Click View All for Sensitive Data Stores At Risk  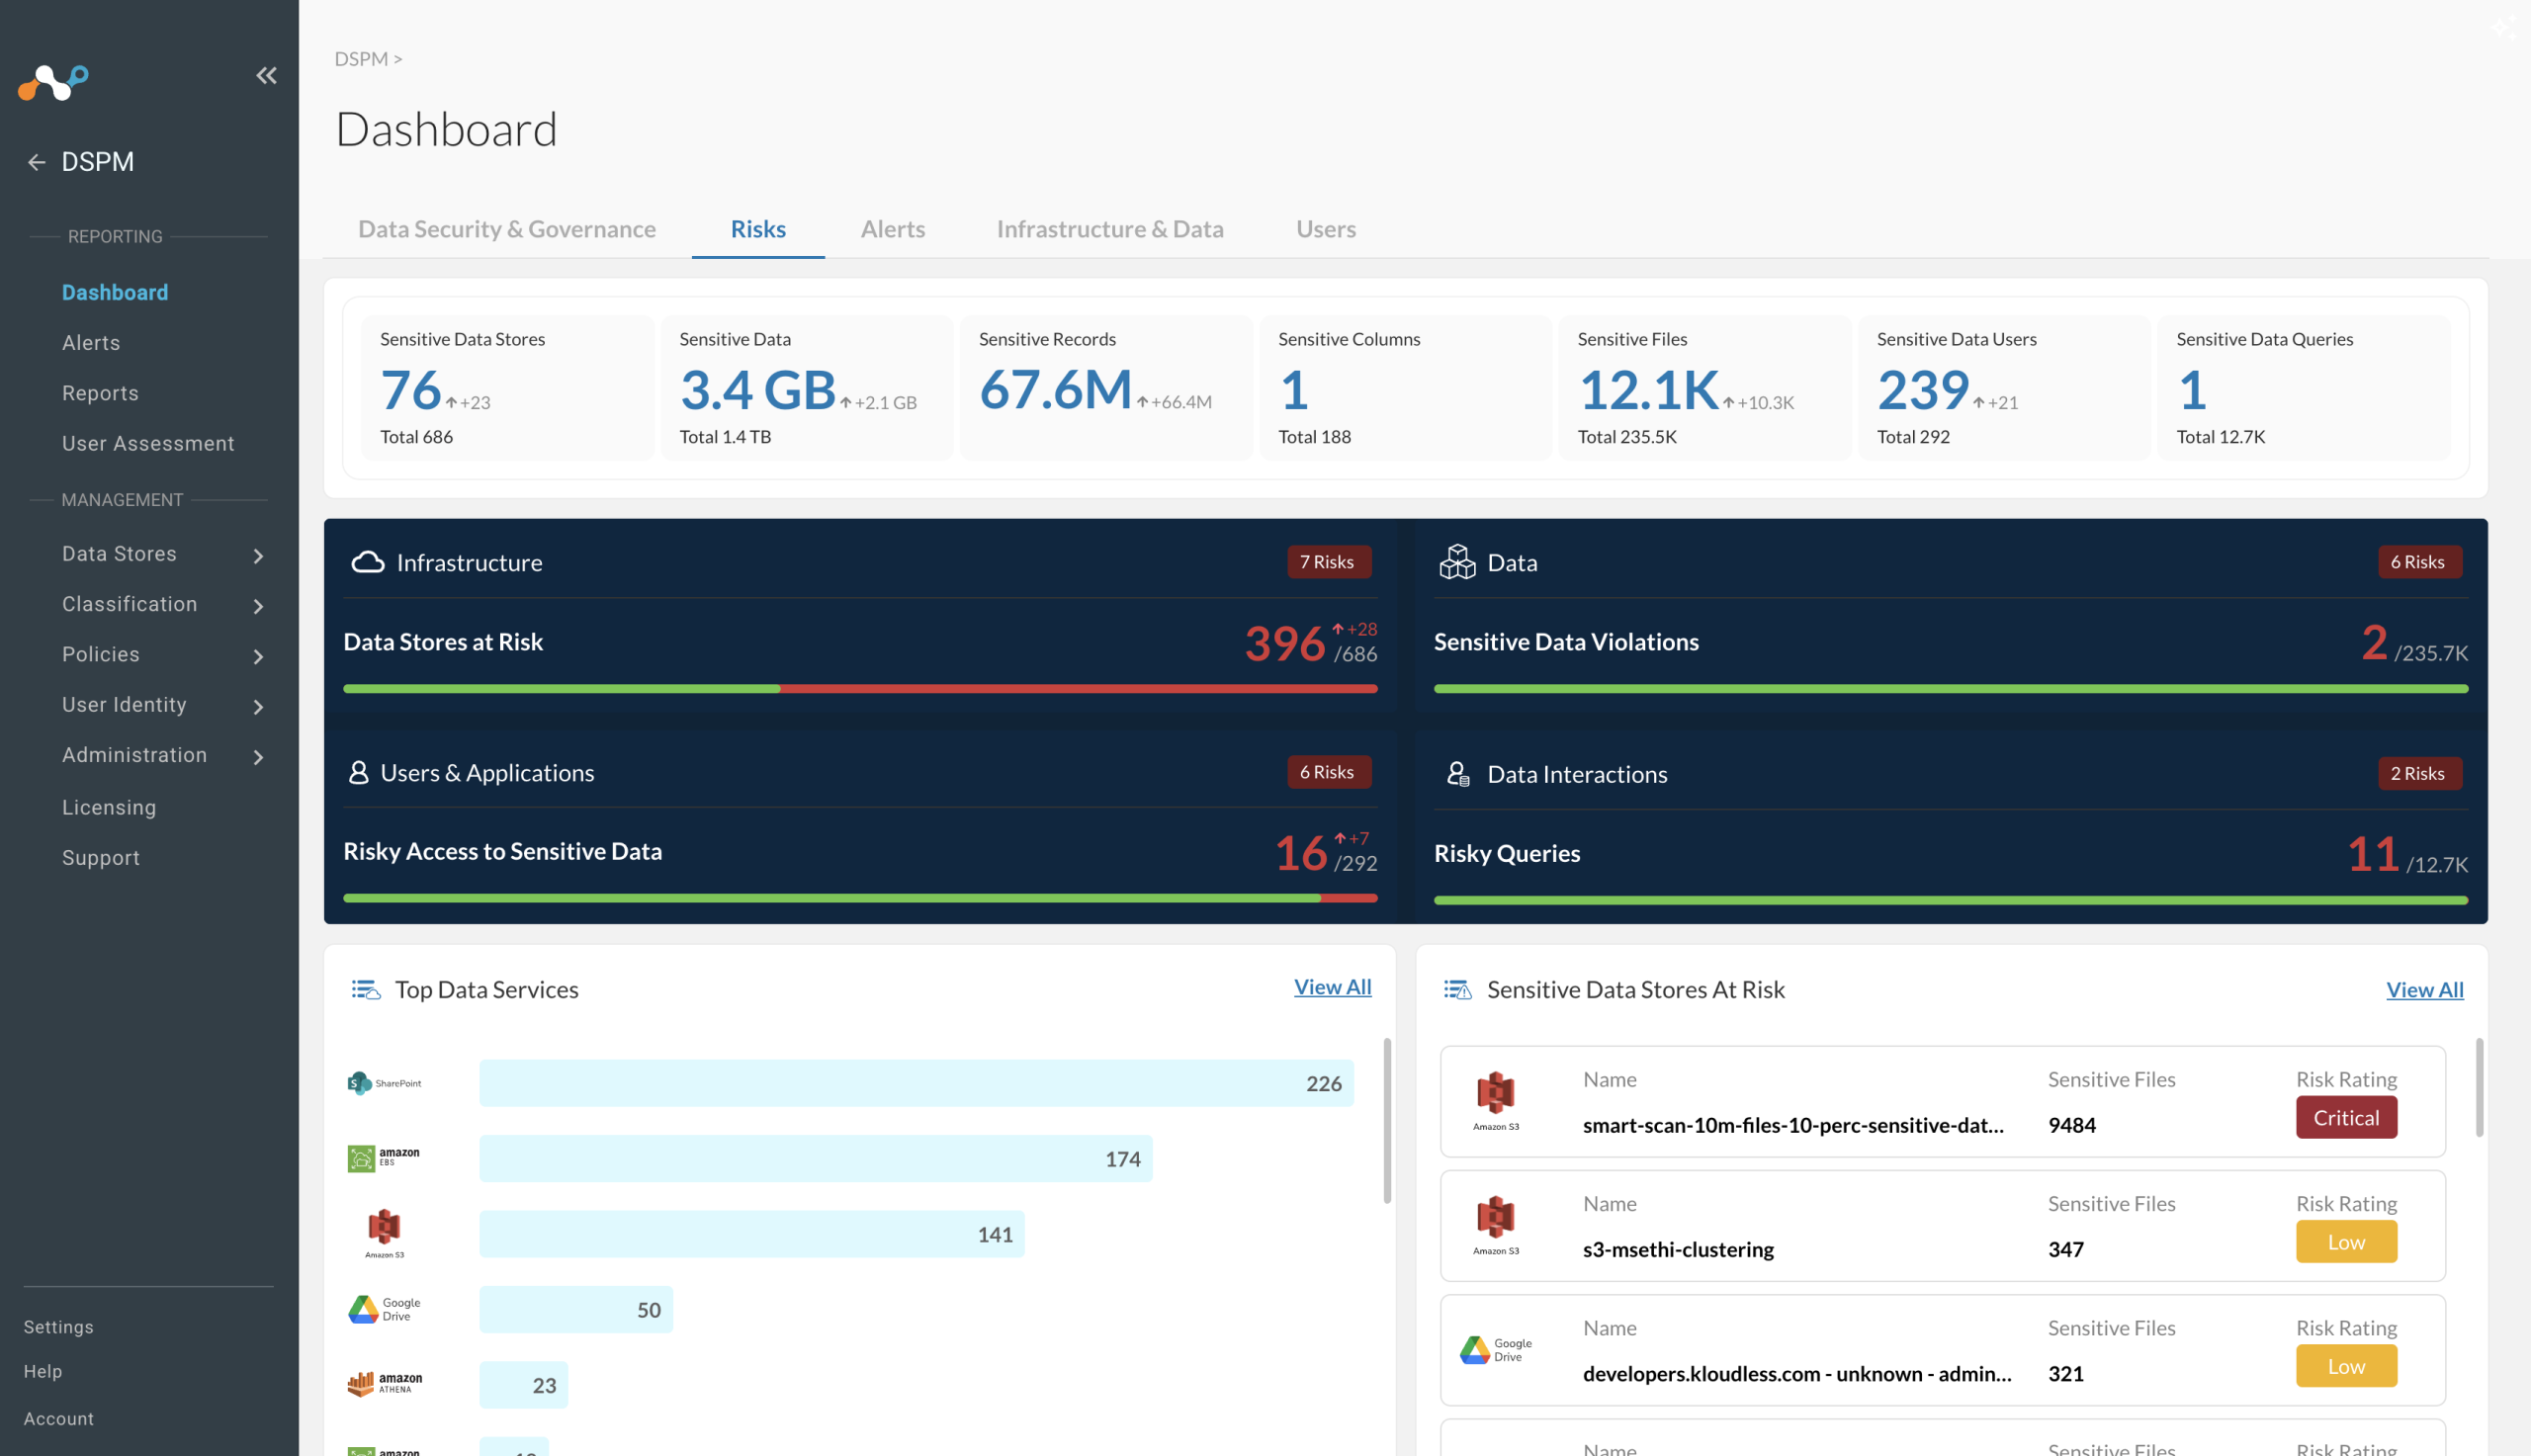(x=2424, y=989)
